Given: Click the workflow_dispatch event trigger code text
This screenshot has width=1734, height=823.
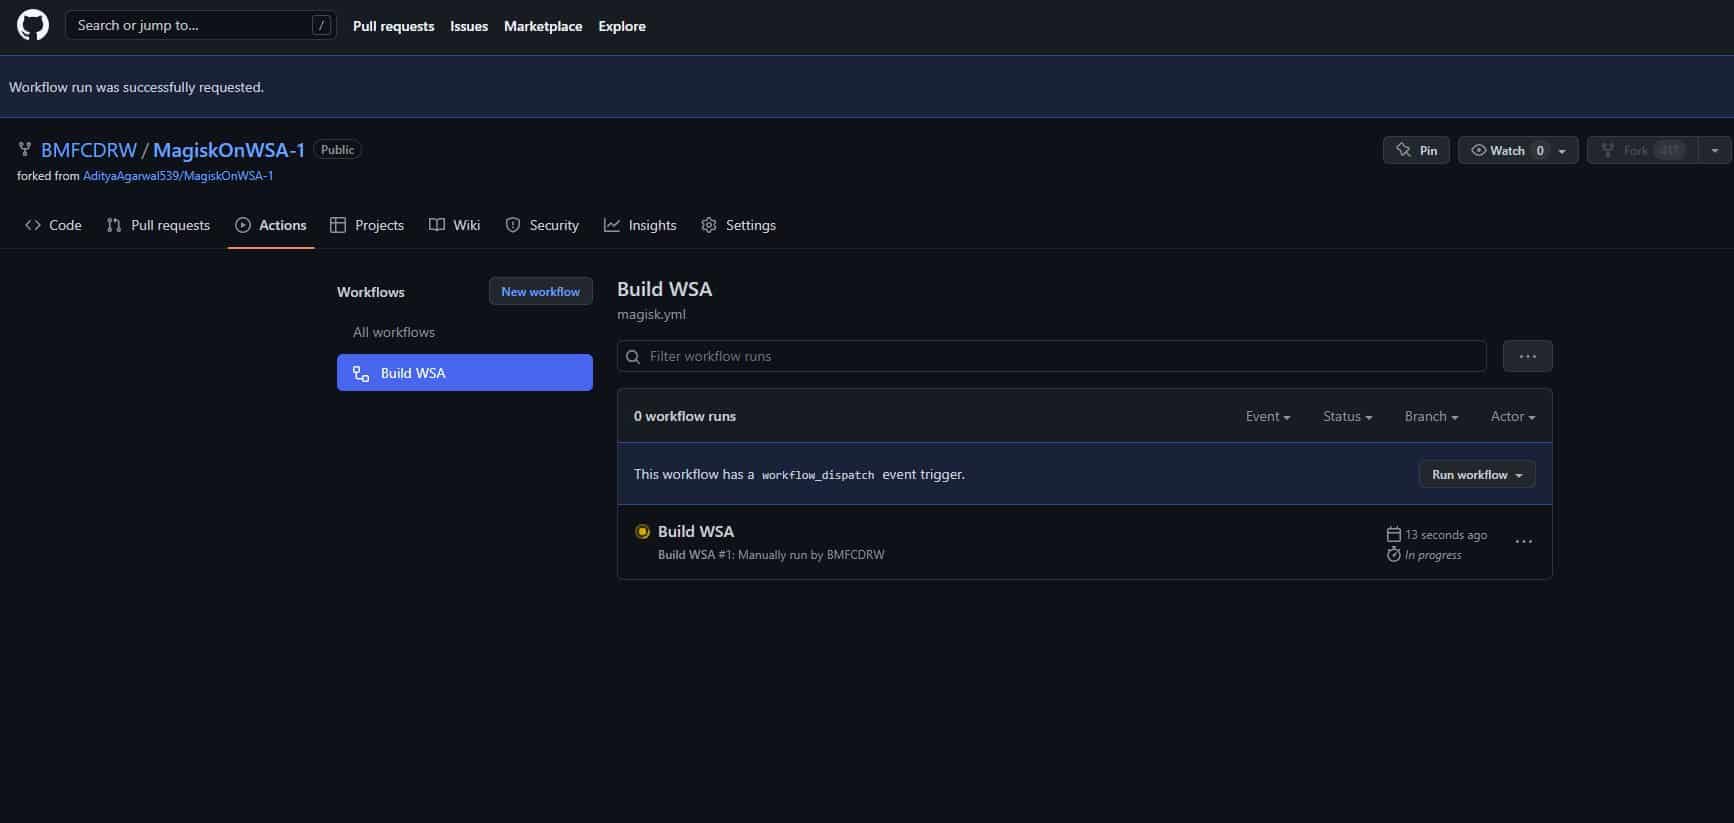Looking at the screenshot, I should 818,475.
